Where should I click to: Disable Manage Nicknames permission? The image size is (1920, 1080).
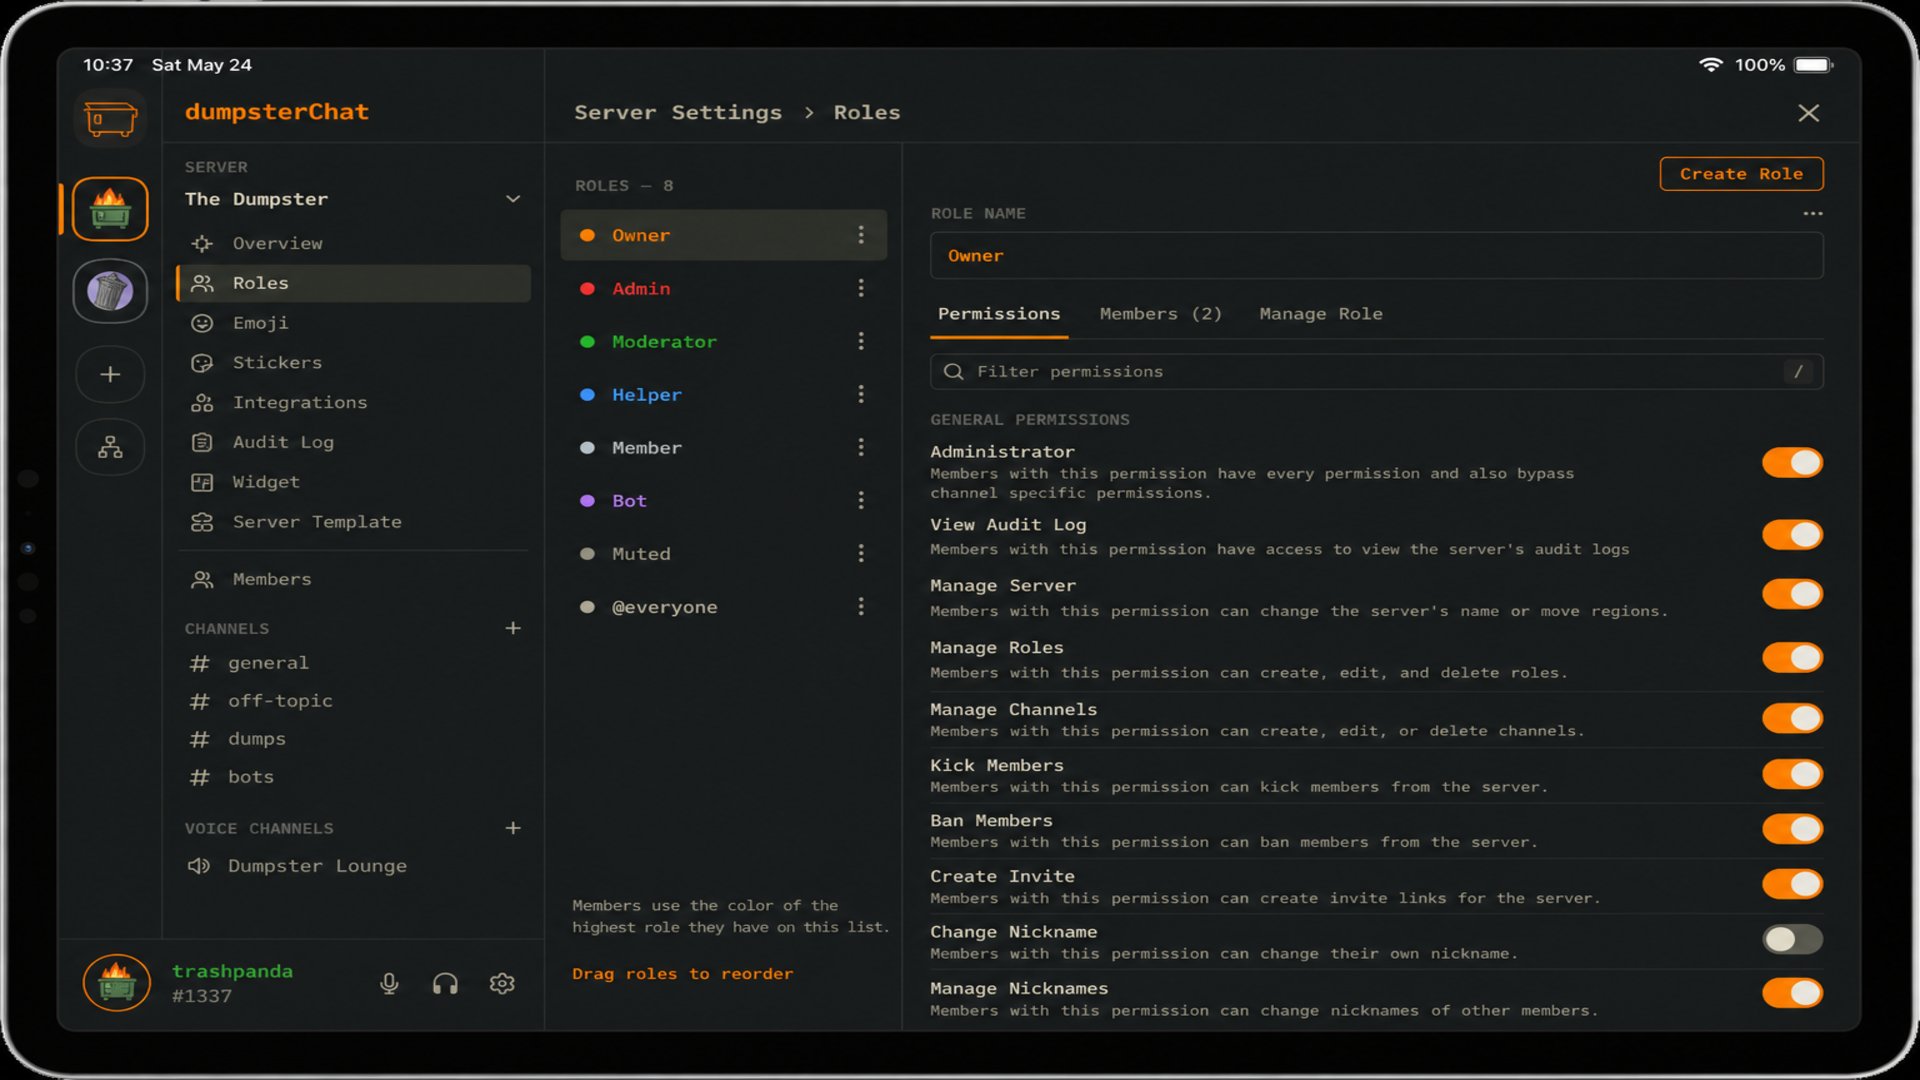tap(1792, 993)
